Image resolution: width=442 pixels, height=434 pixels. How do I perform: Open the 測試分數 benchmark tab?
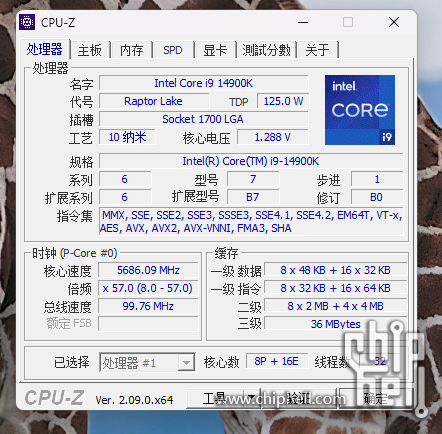tap(266, 50)
